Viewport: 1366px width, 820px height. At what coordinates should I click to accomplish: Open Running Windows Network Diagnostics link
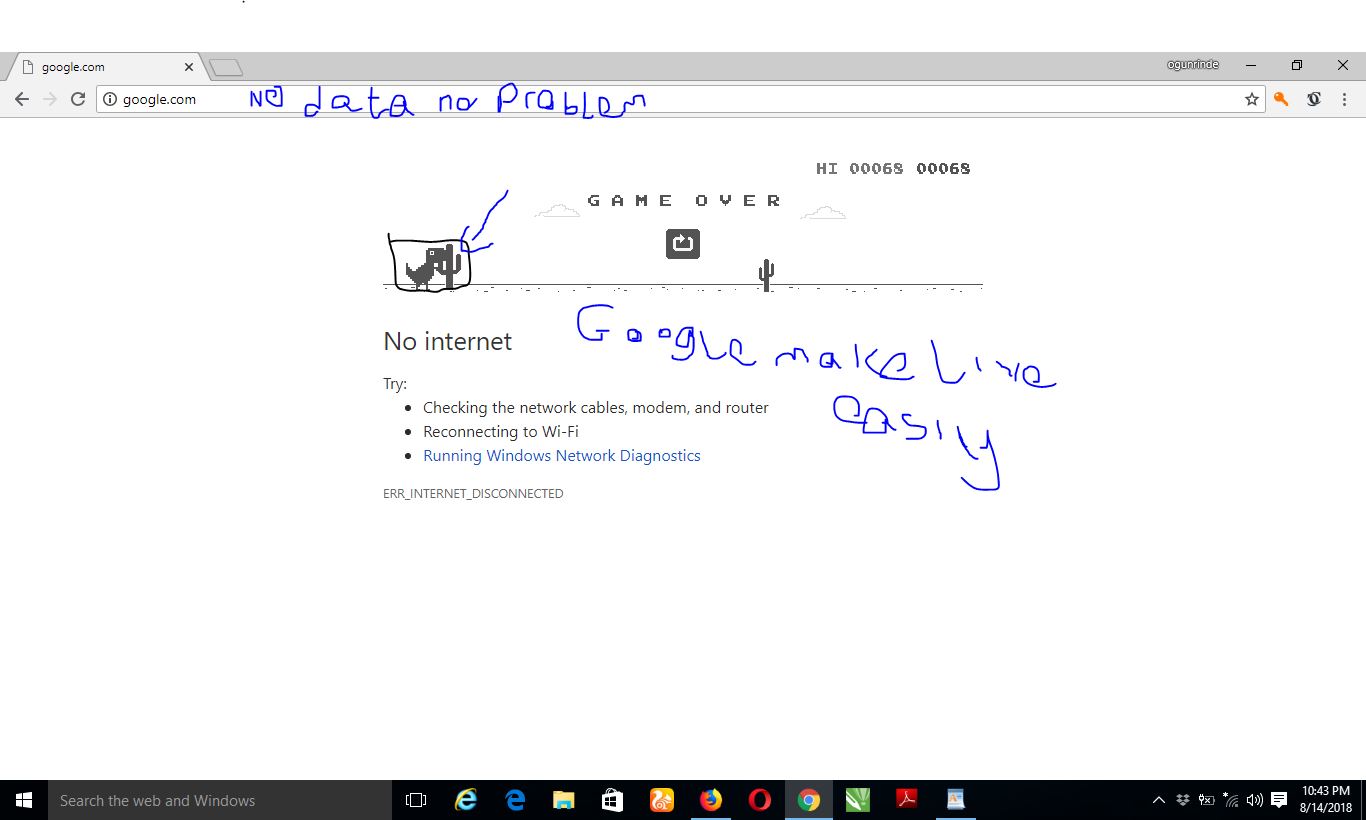coord(561,455)
